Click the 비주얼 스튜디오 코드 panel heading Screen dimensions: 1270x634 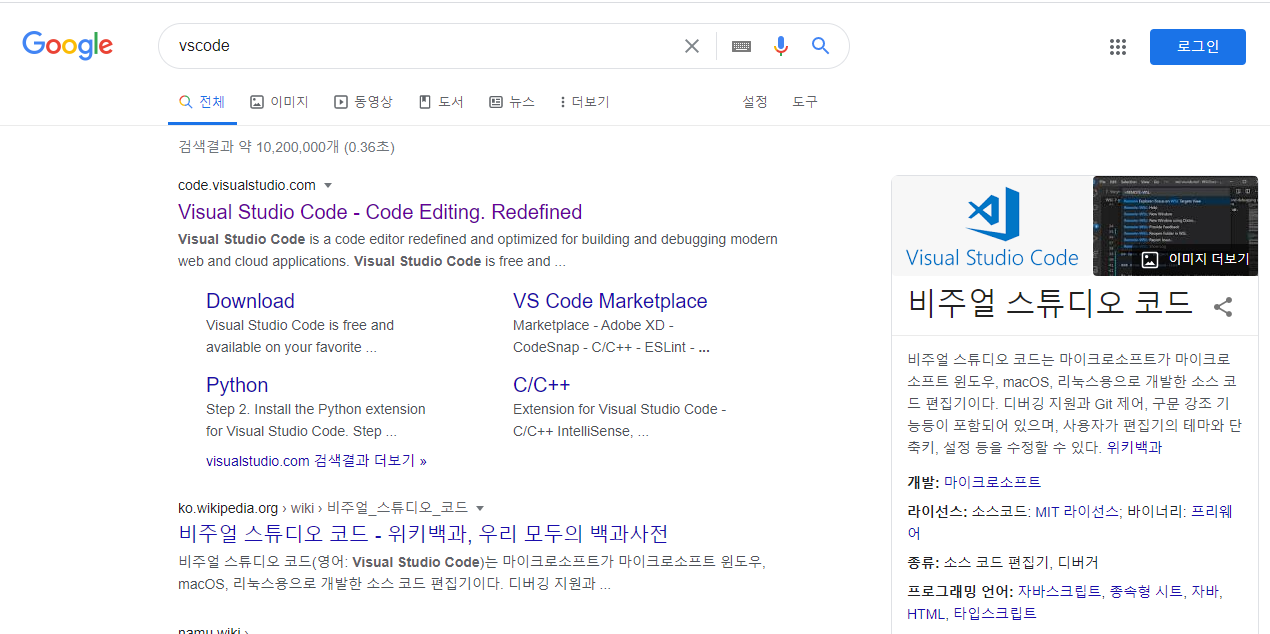[1050, 303]
